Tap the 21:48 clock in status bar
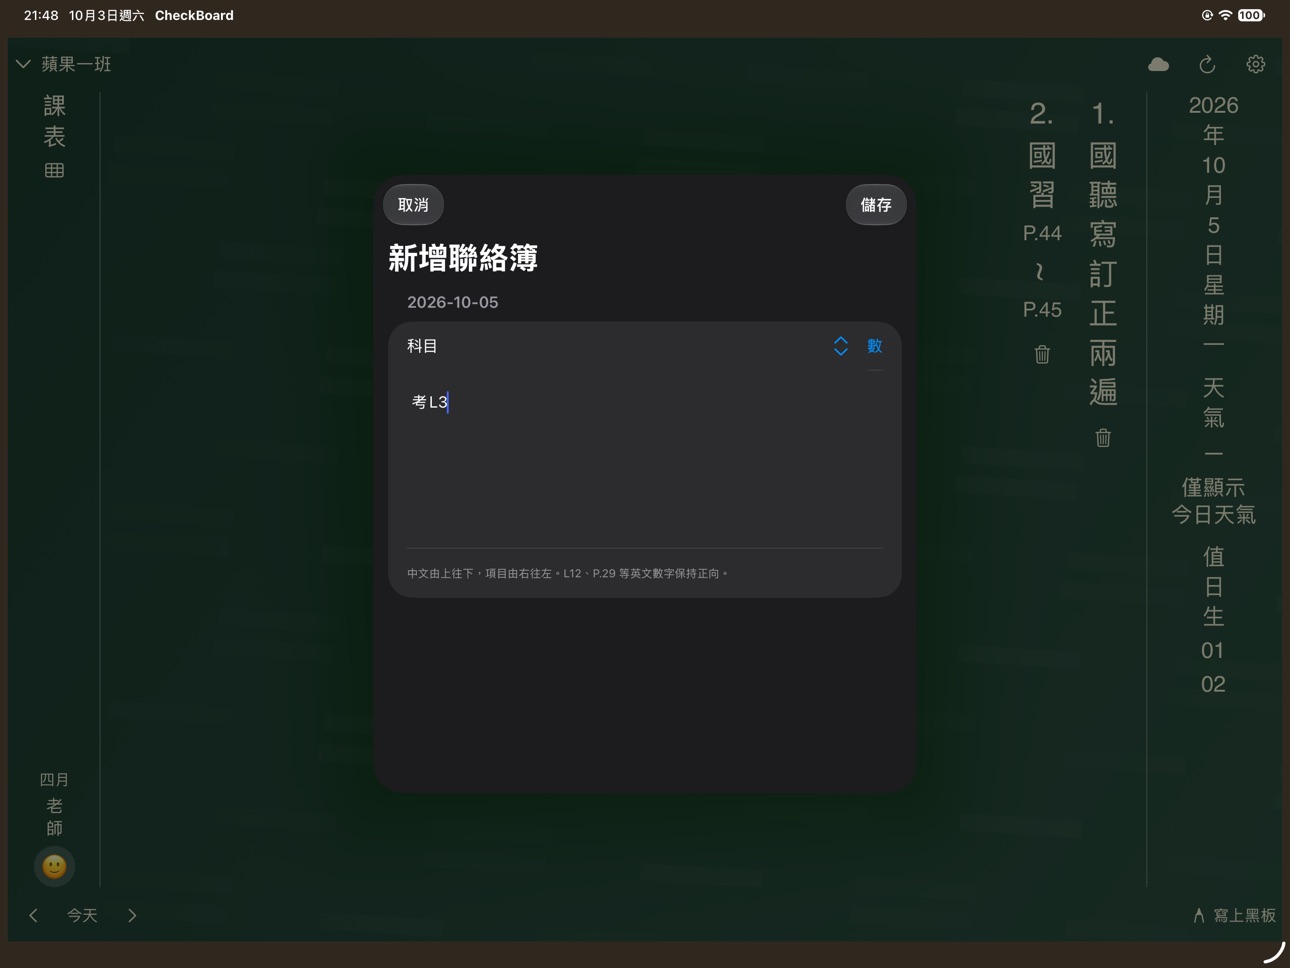Image resolution: width=1290 pixels, height=968 pixels. (x=41, y=15)
